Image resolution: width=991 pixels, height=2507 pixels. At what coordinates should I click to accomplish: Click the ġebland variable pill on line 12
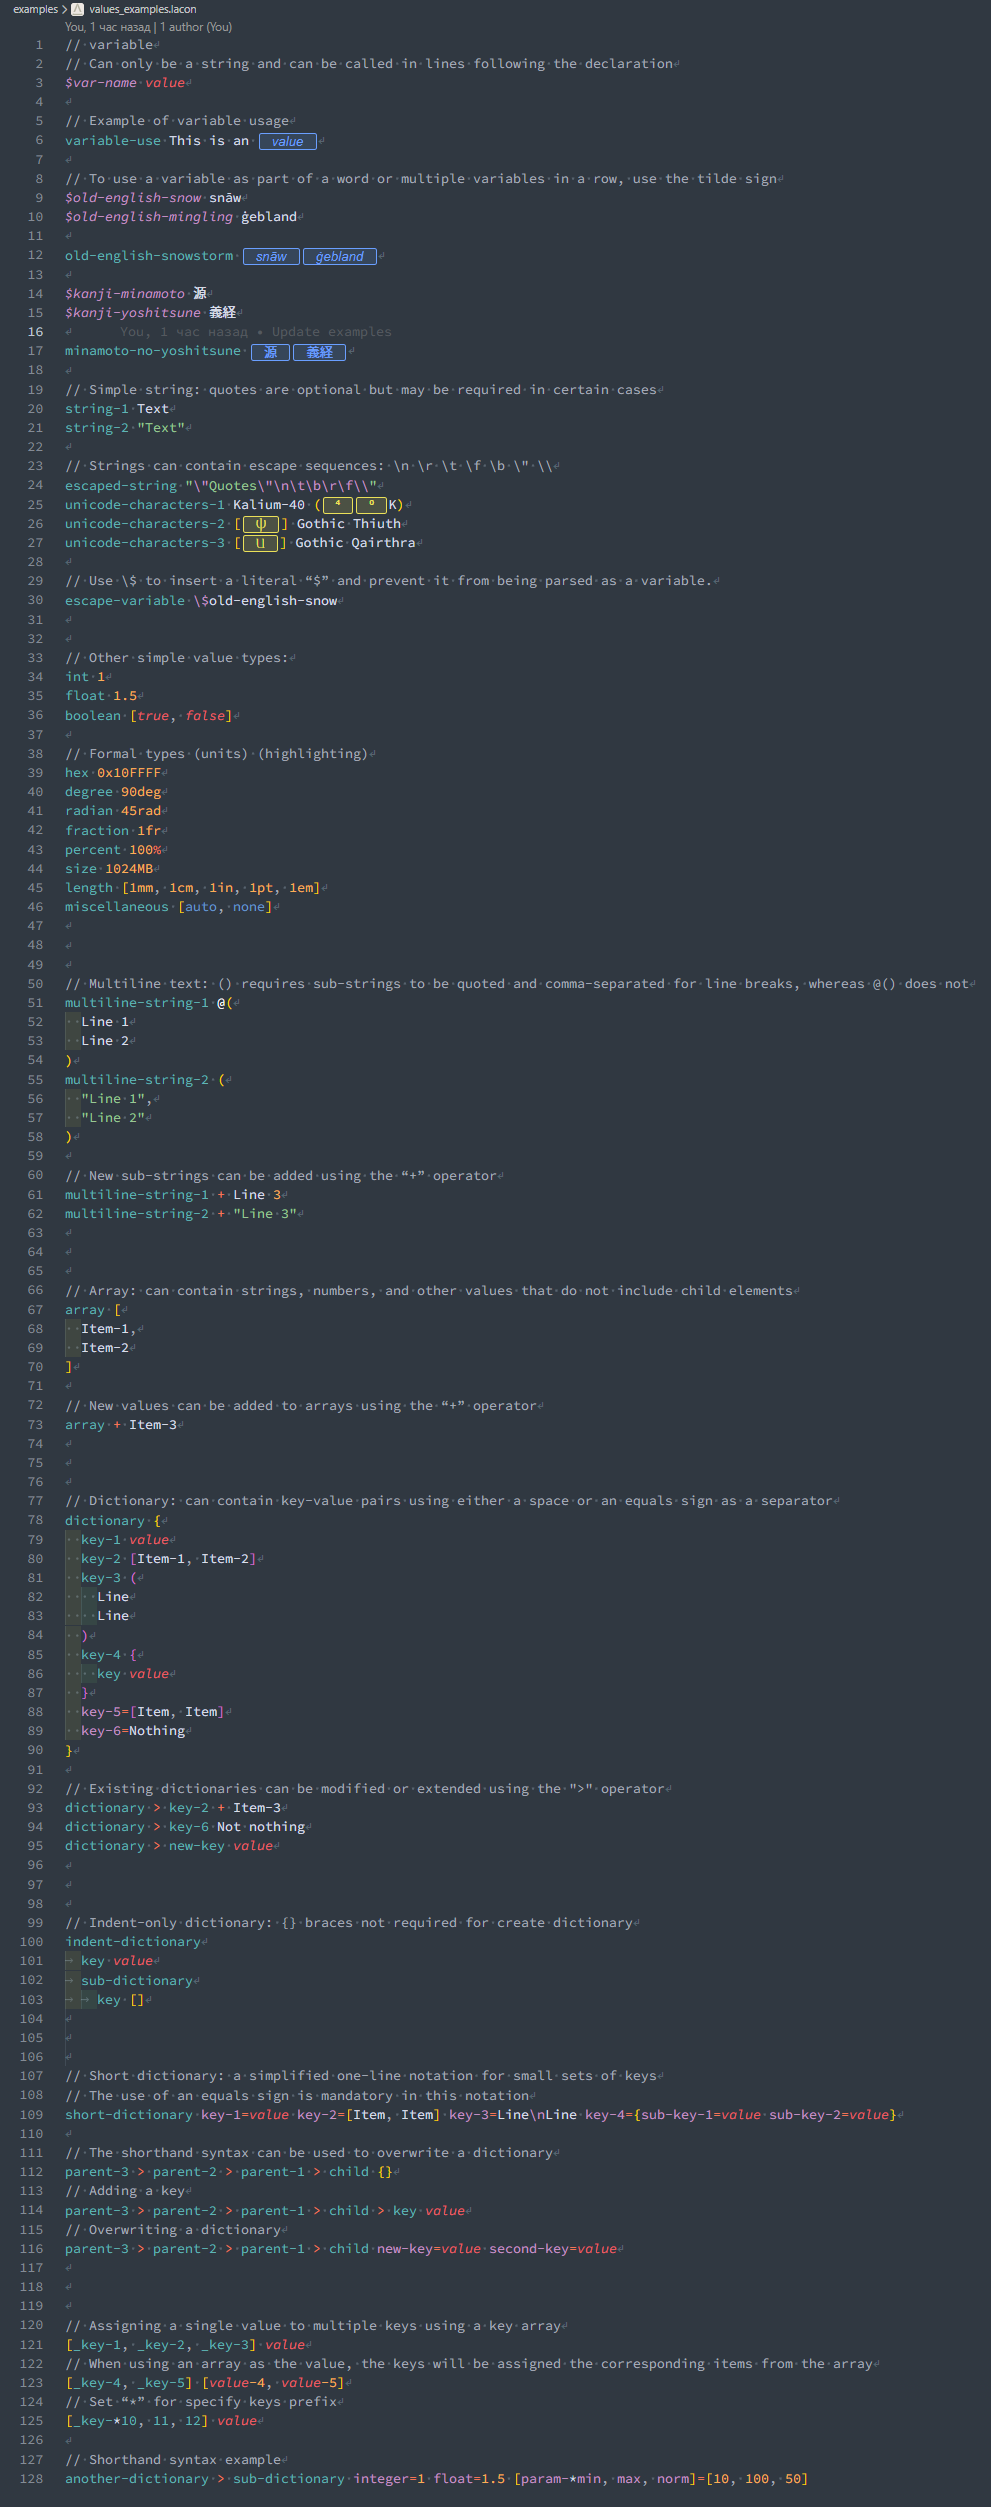pos(340,256)
